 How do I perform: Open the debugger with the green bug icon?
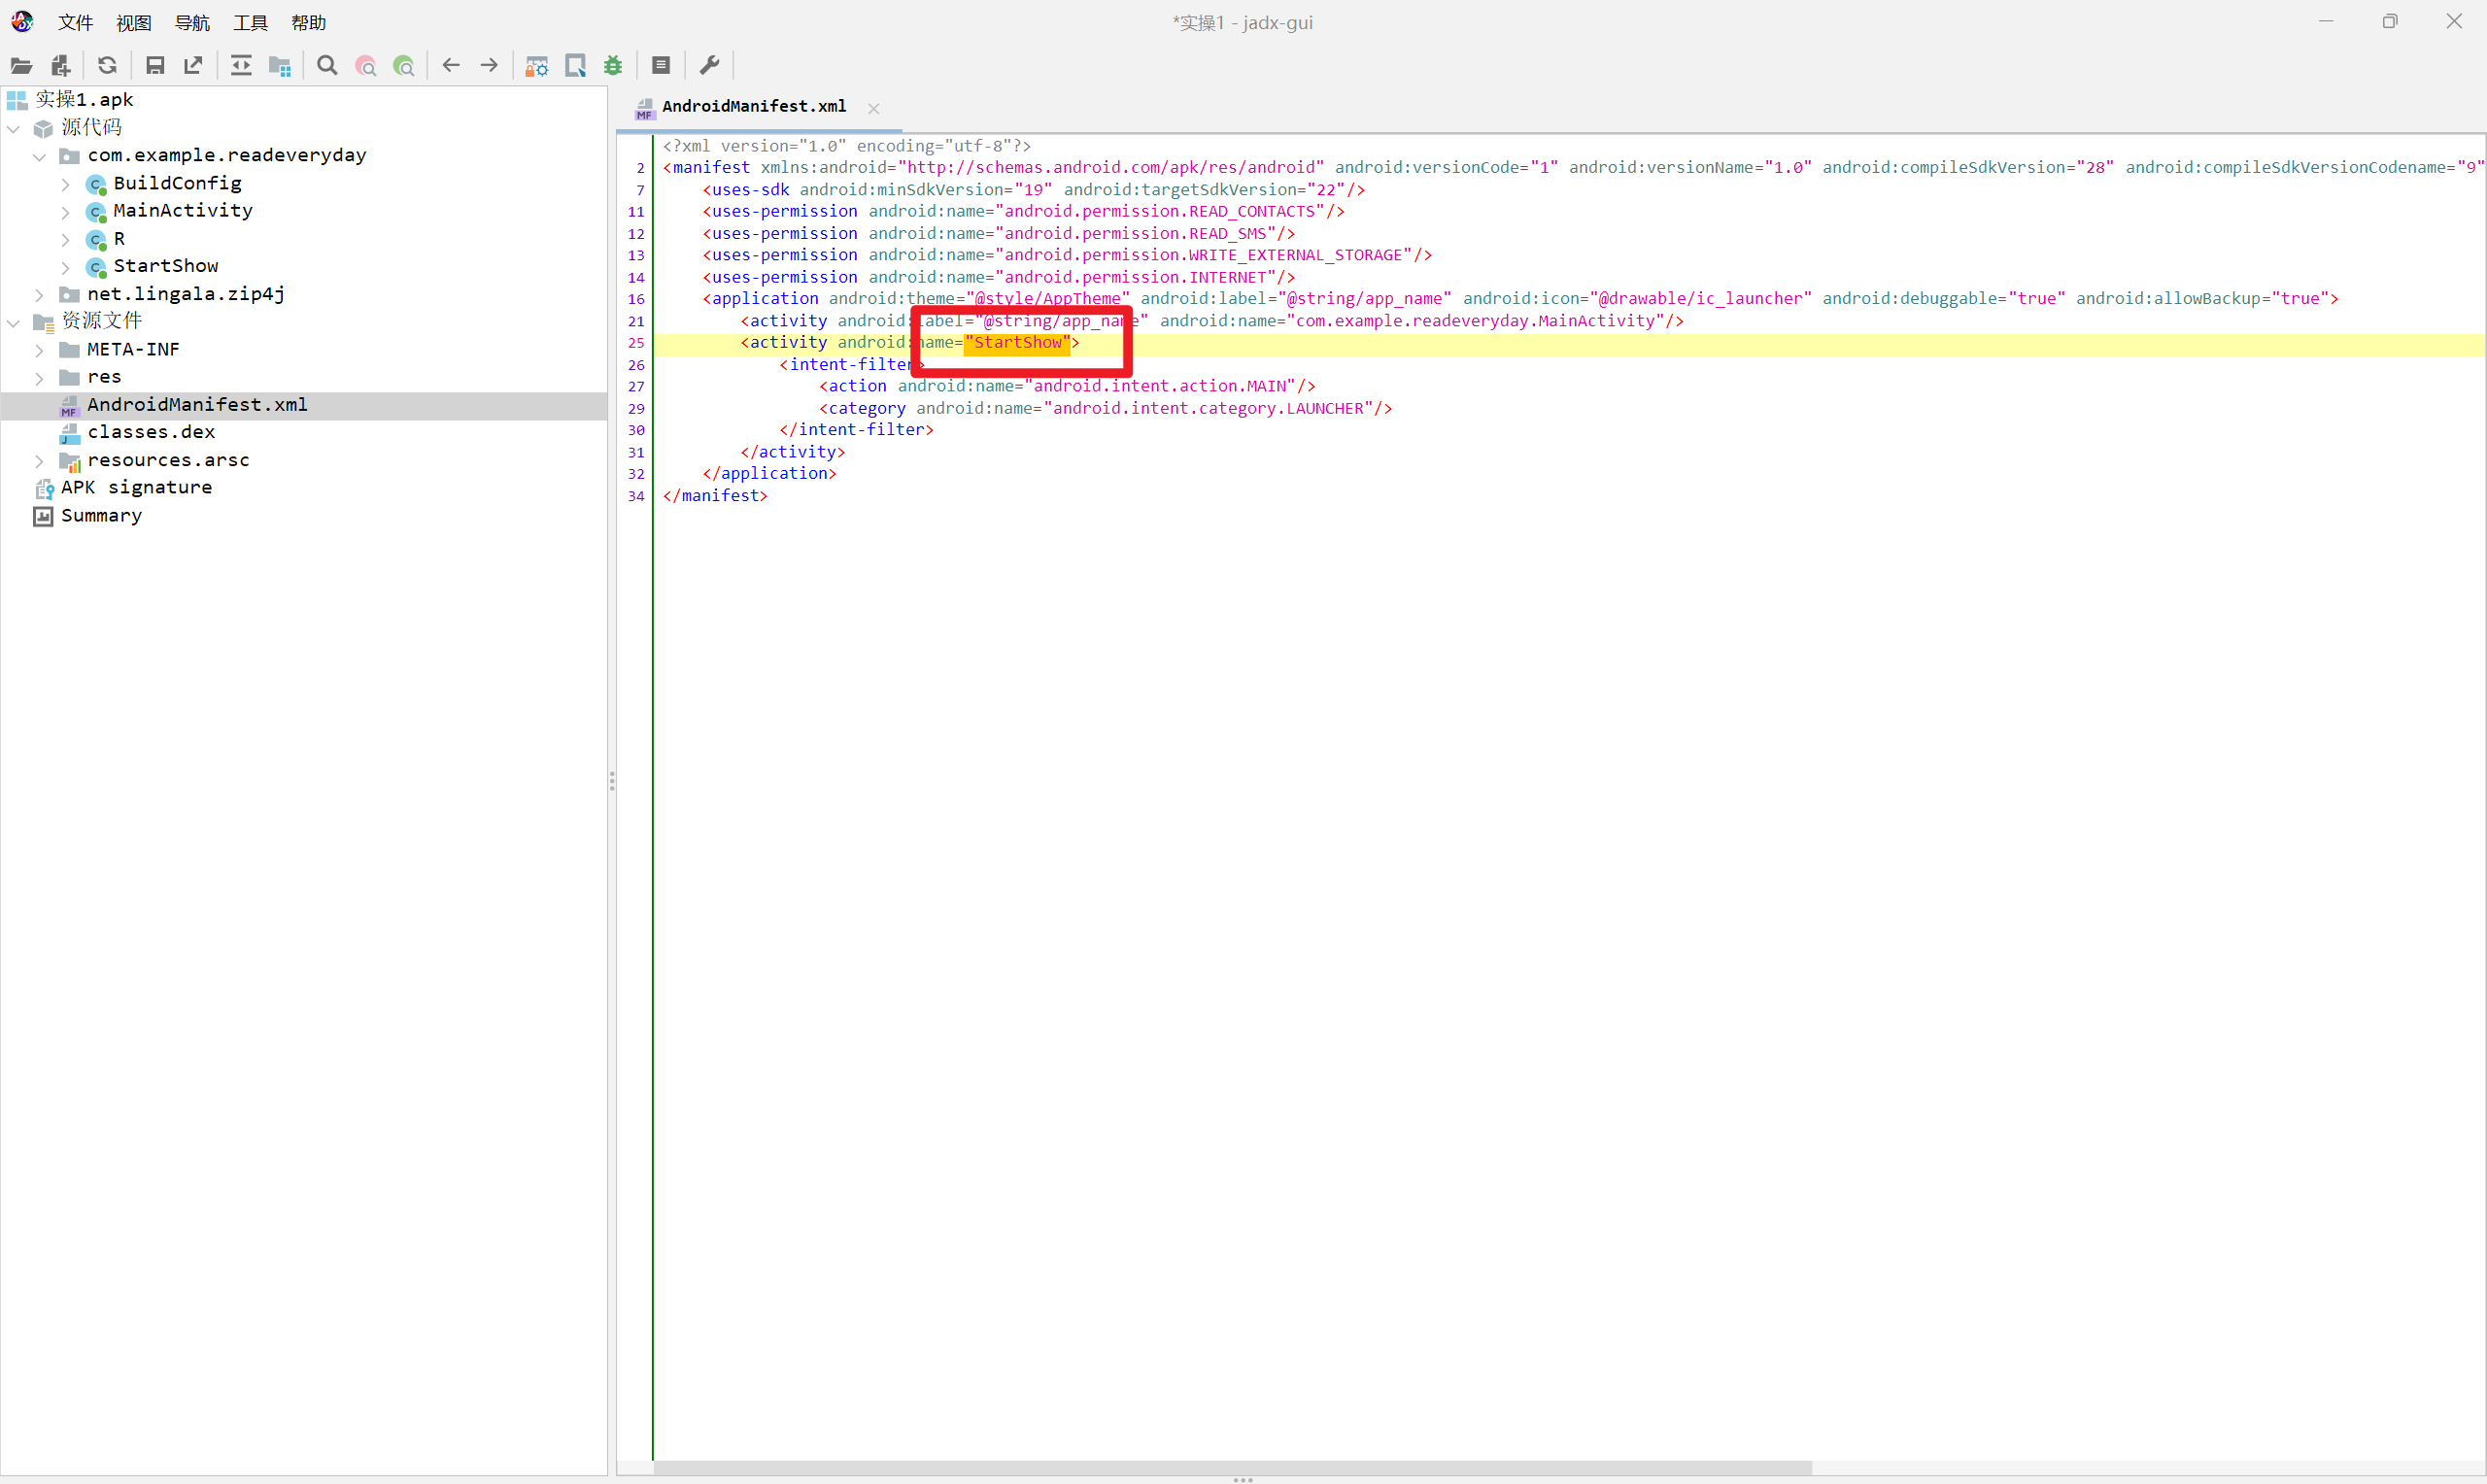613,66
